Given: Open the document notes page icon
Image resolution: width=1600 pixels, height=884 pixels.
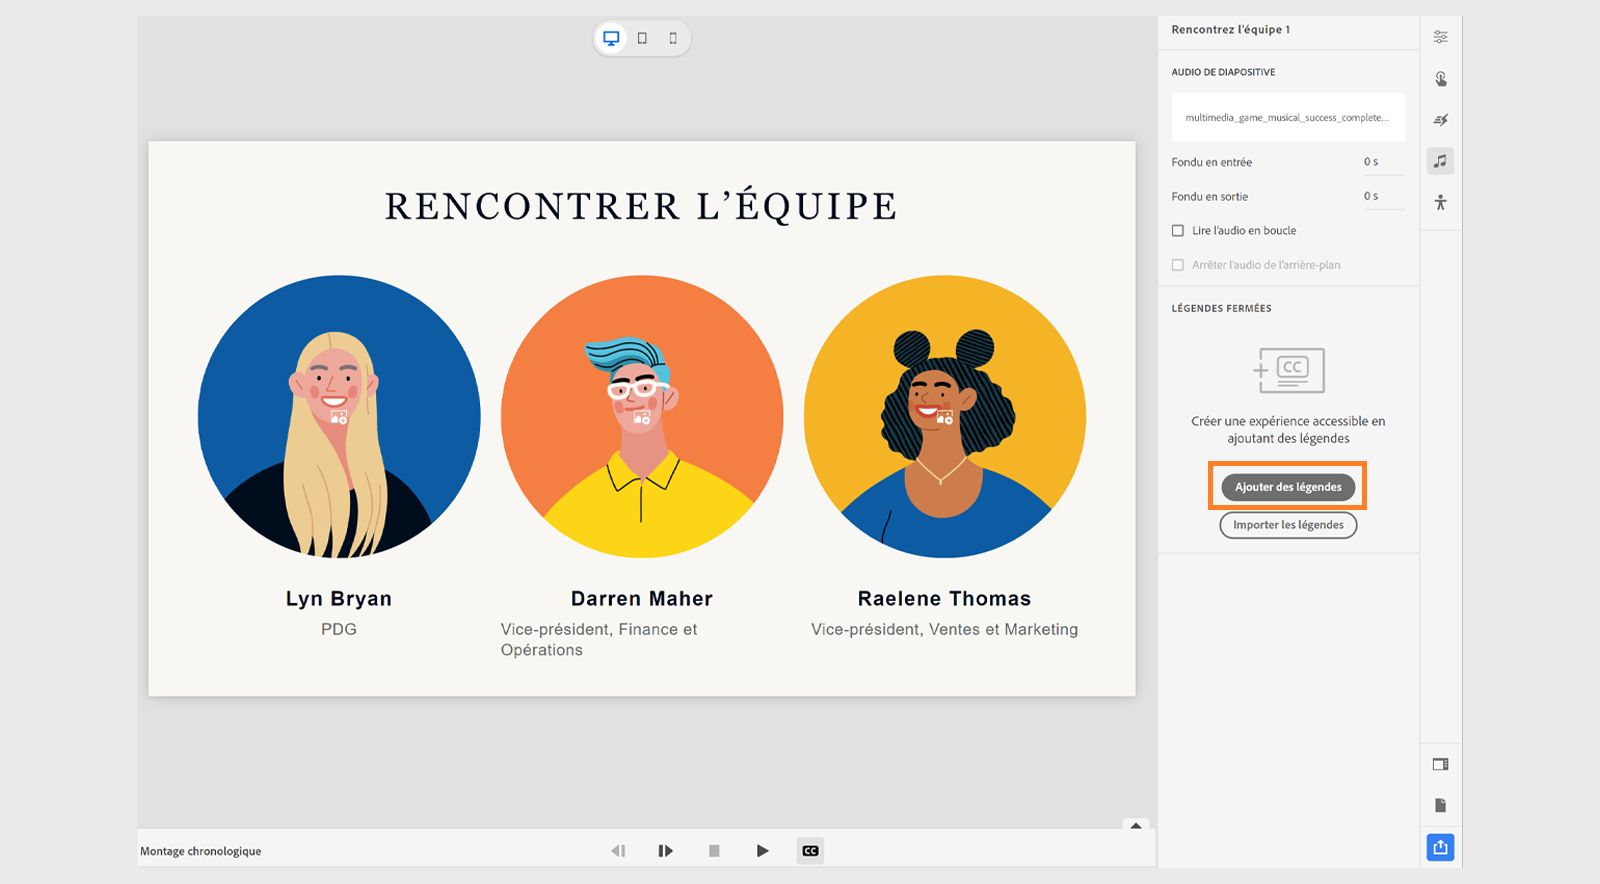Looking at the screenshot, I should tap(1440, 805).
